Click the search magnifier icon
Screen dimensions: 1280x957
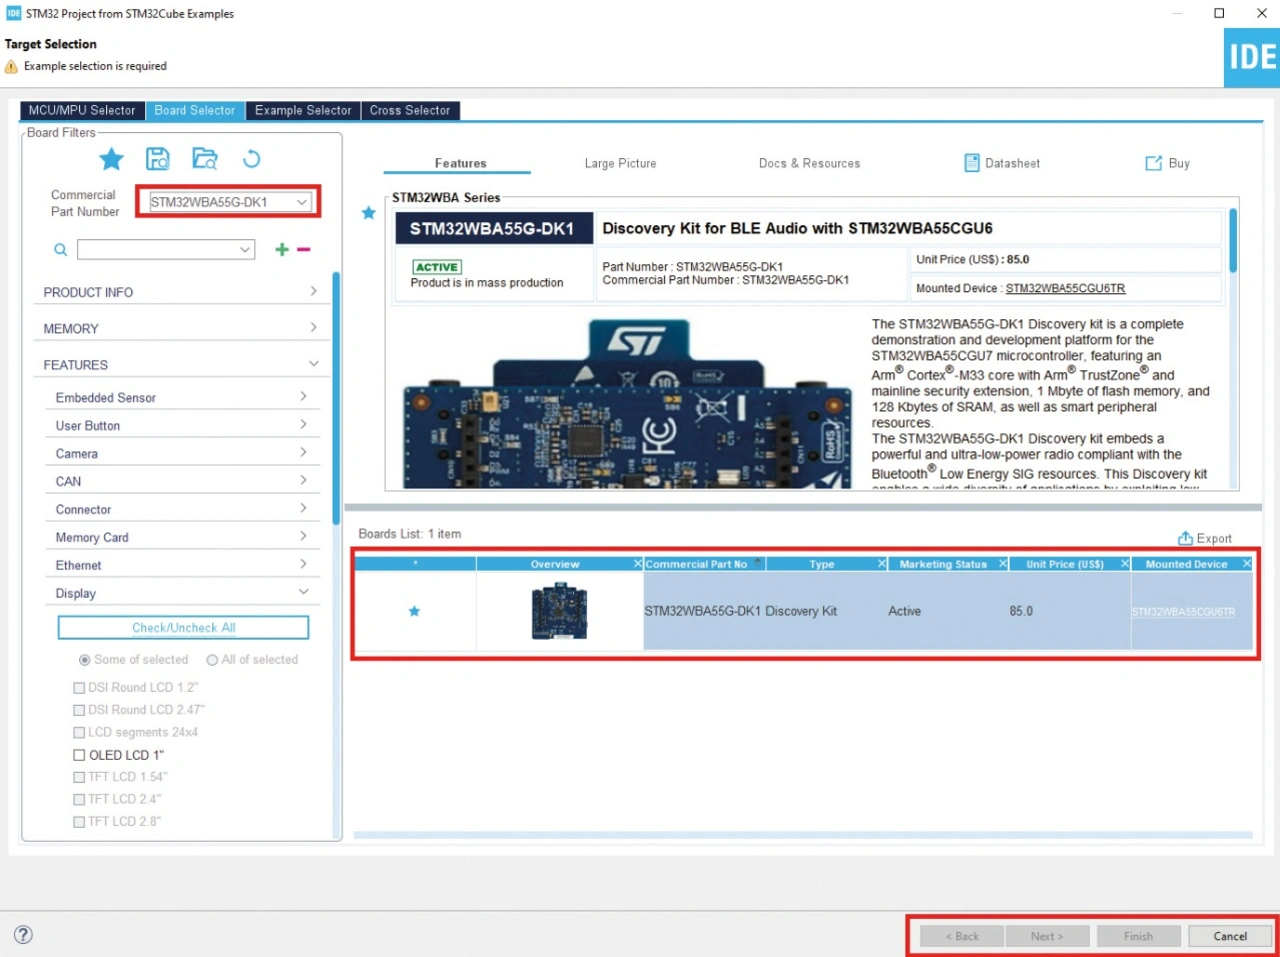[61, 250]
